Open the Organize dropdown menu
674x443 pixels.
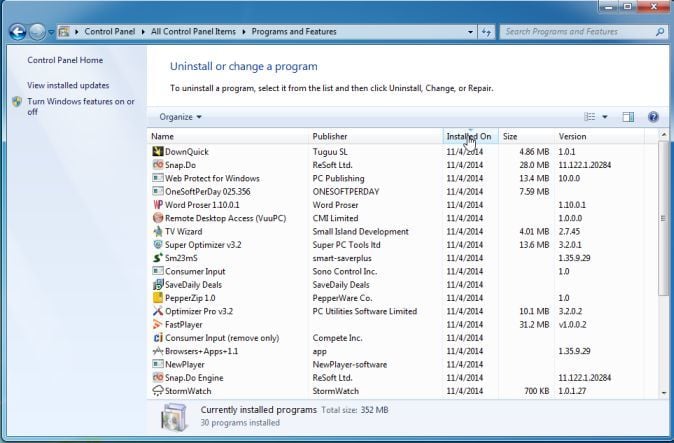[x=180, y=117]
